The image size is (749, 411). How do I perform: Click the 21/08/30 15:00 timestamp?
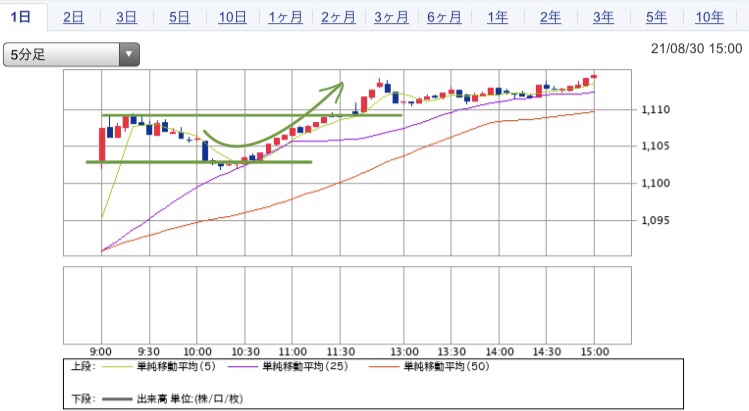click(696, 49)
